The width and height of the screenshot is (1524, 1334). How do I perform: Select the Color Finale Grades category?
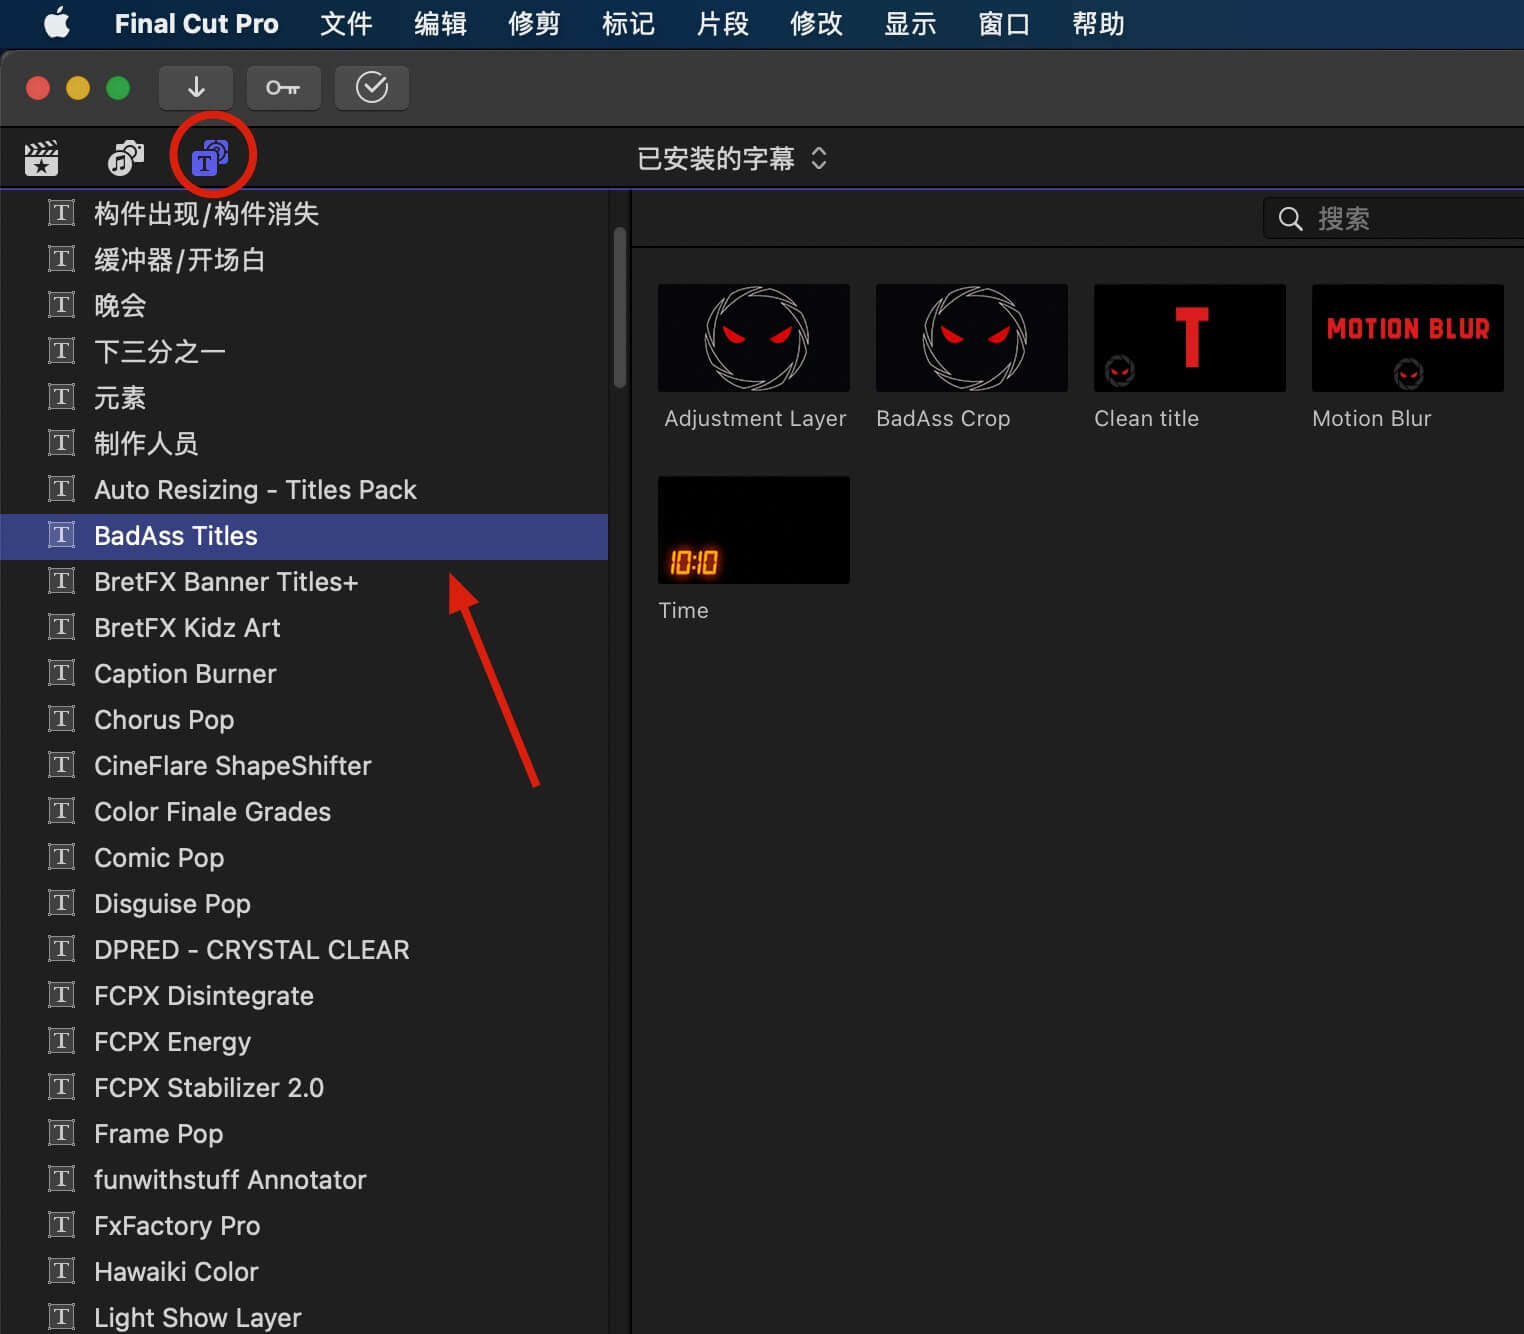click(x=304, y=811)
